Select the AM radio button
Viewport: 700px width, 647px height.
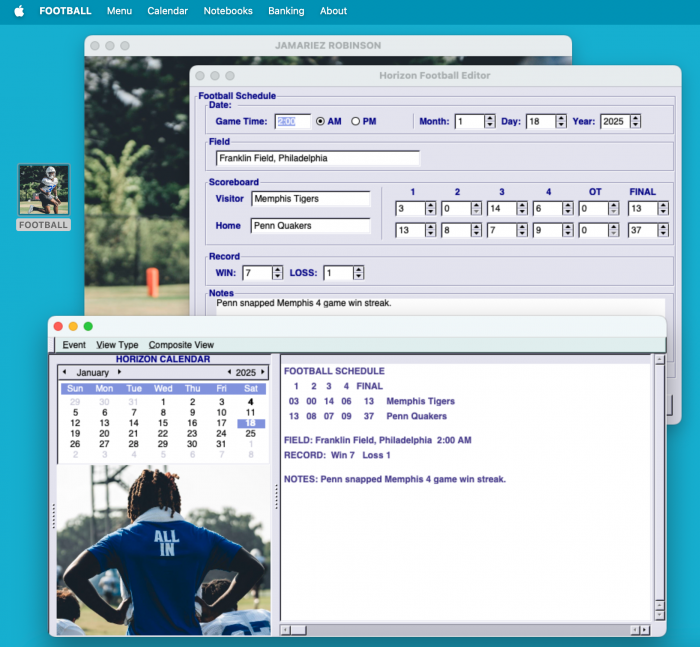[321, 122]
